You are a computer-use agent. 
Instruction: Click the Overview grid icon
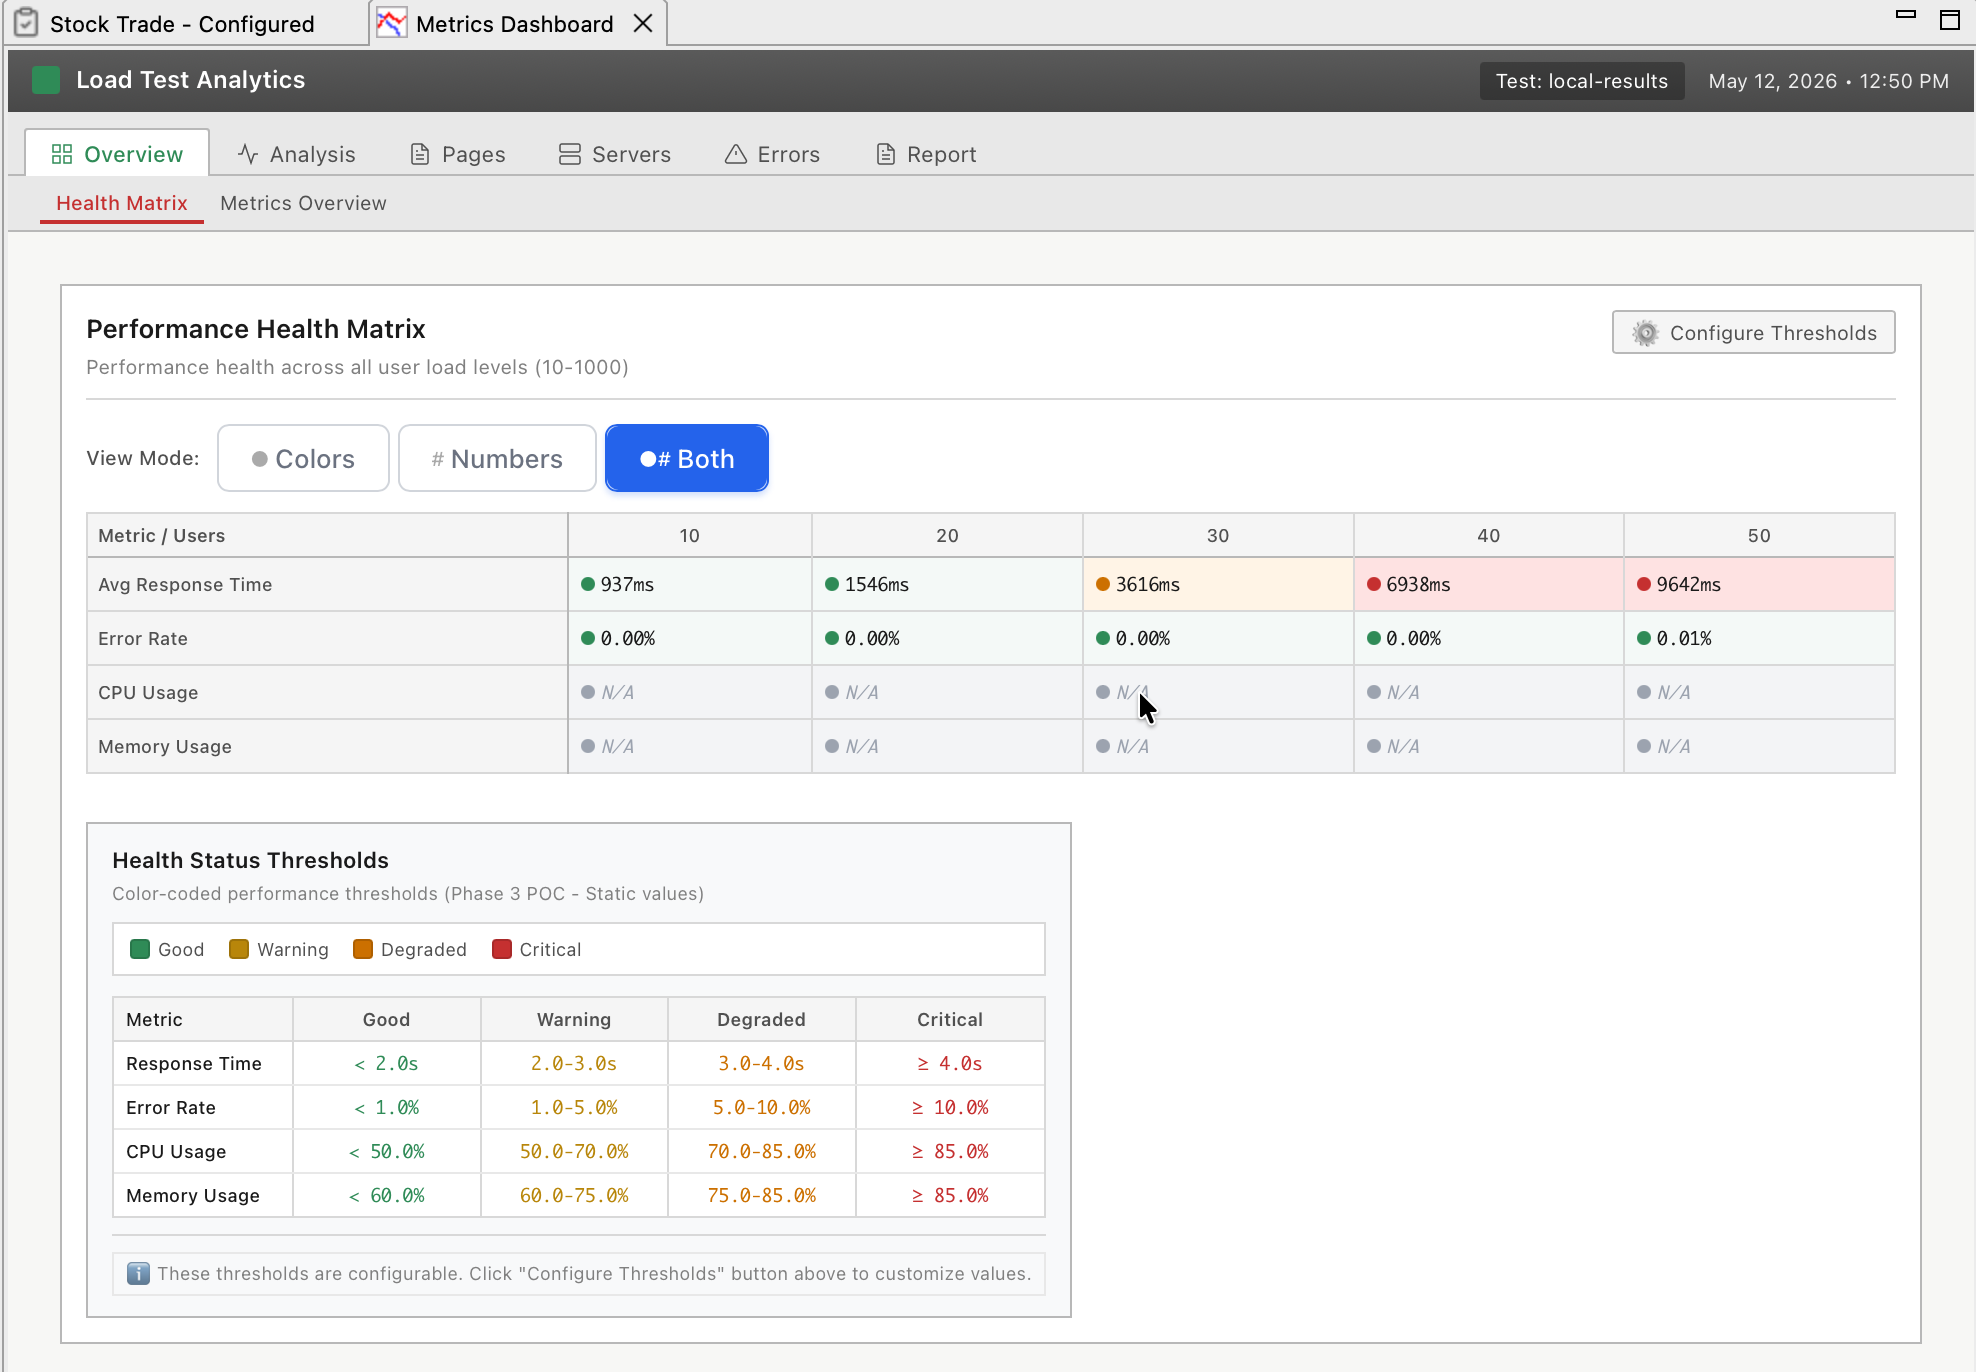pos(62,154)
